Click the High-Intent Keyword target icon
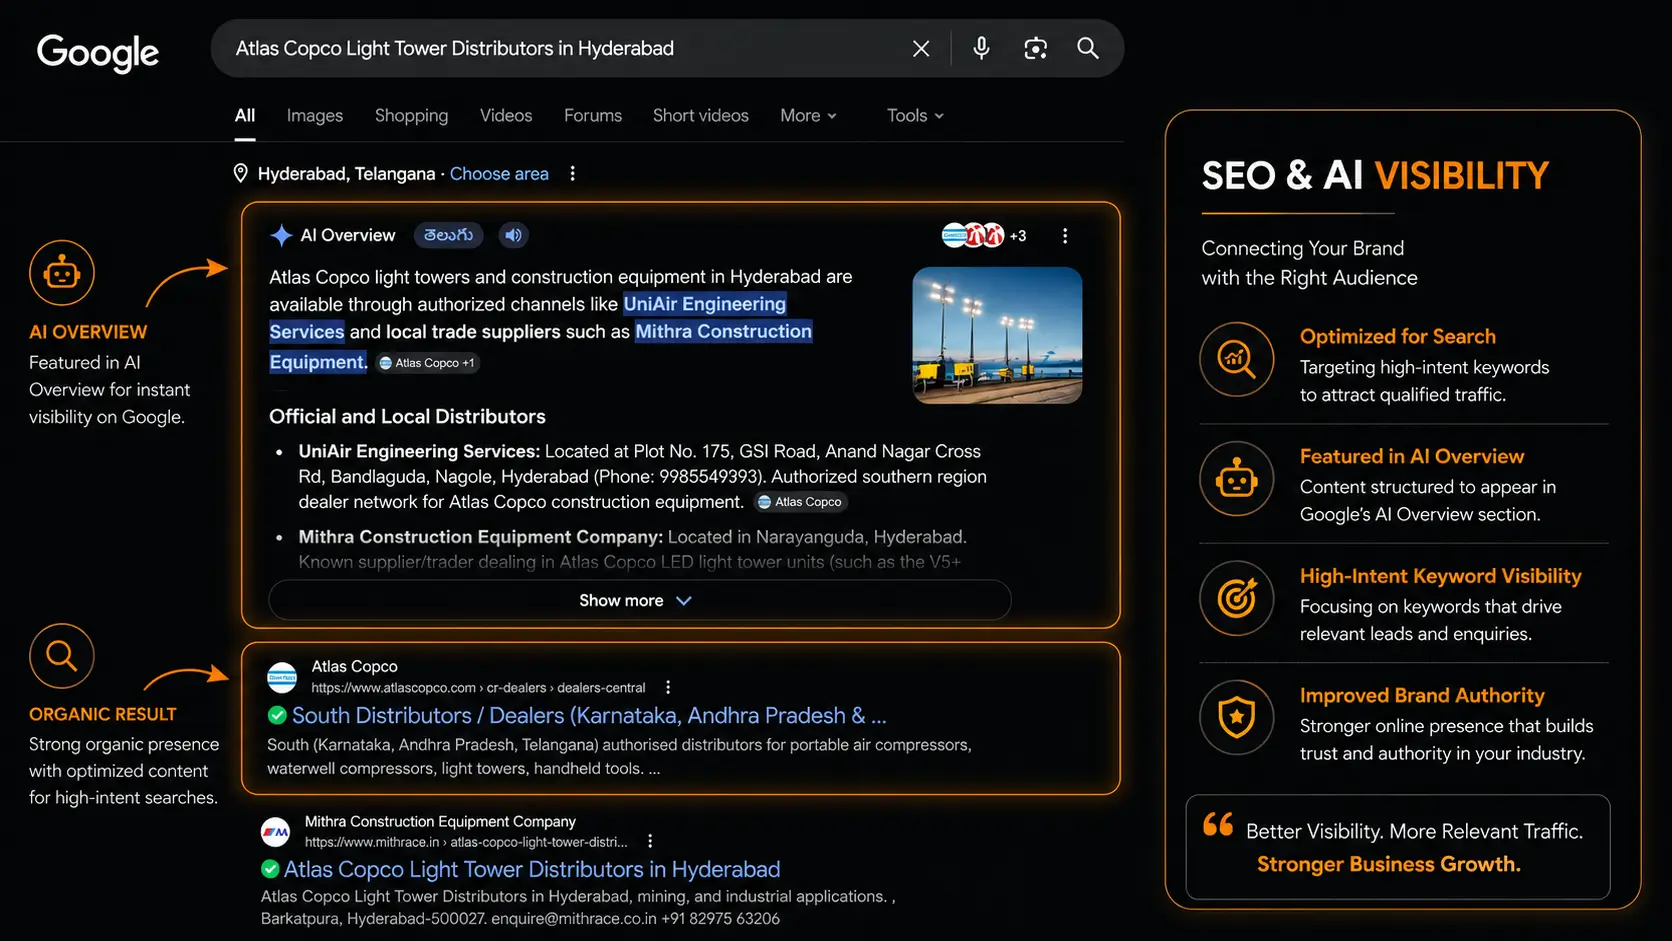 coord(1237,599)
